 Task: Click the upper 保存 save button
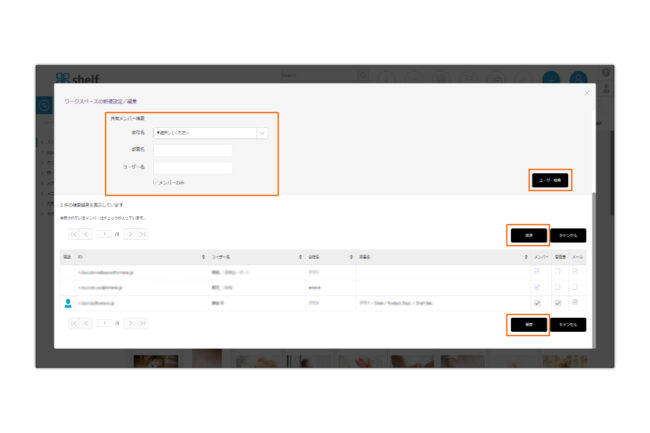click(528, 235)
